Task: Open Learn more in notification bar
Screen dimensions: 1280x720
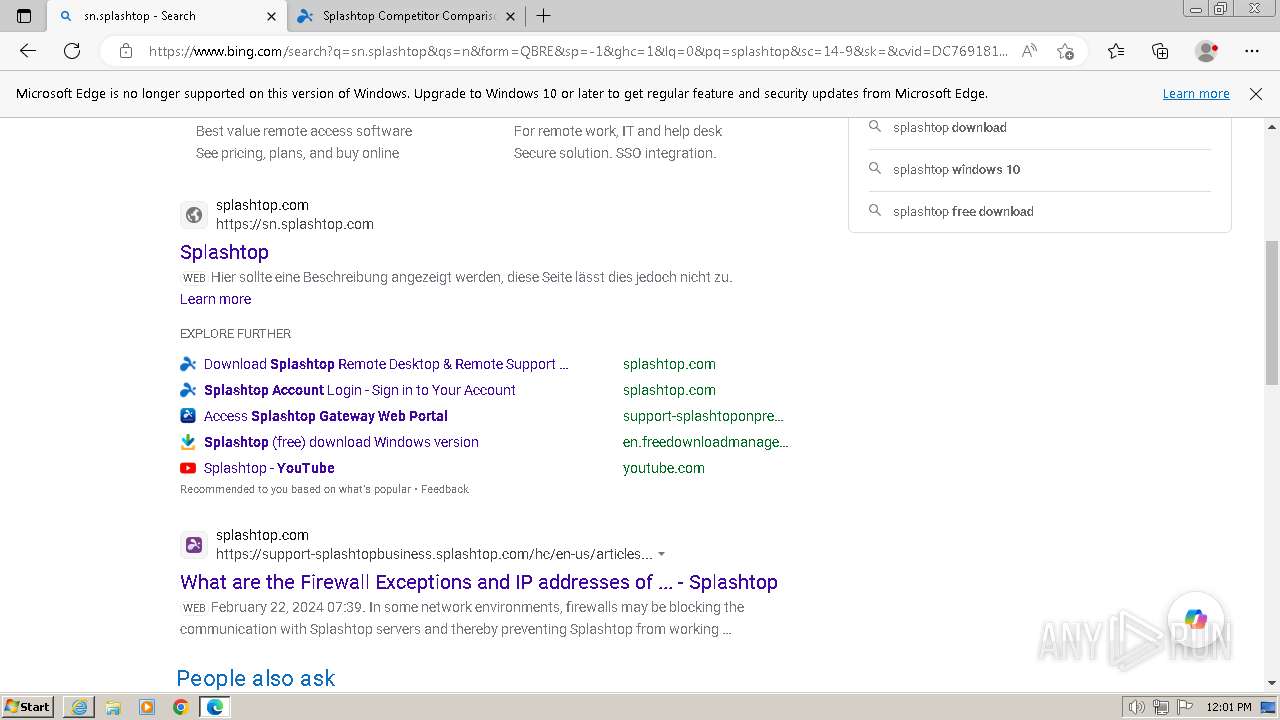Action: pyautogui.click(x=1196, y=94)
